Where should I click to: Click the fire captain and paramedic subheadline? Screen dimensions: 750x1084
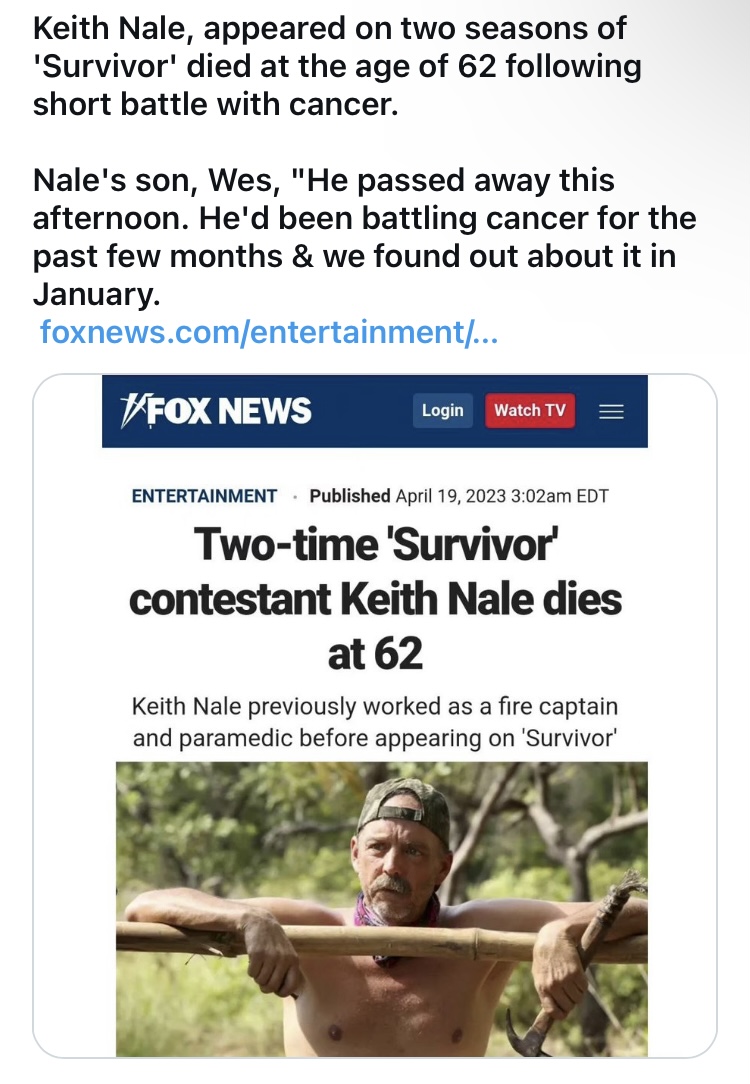[x=375, y=723]
